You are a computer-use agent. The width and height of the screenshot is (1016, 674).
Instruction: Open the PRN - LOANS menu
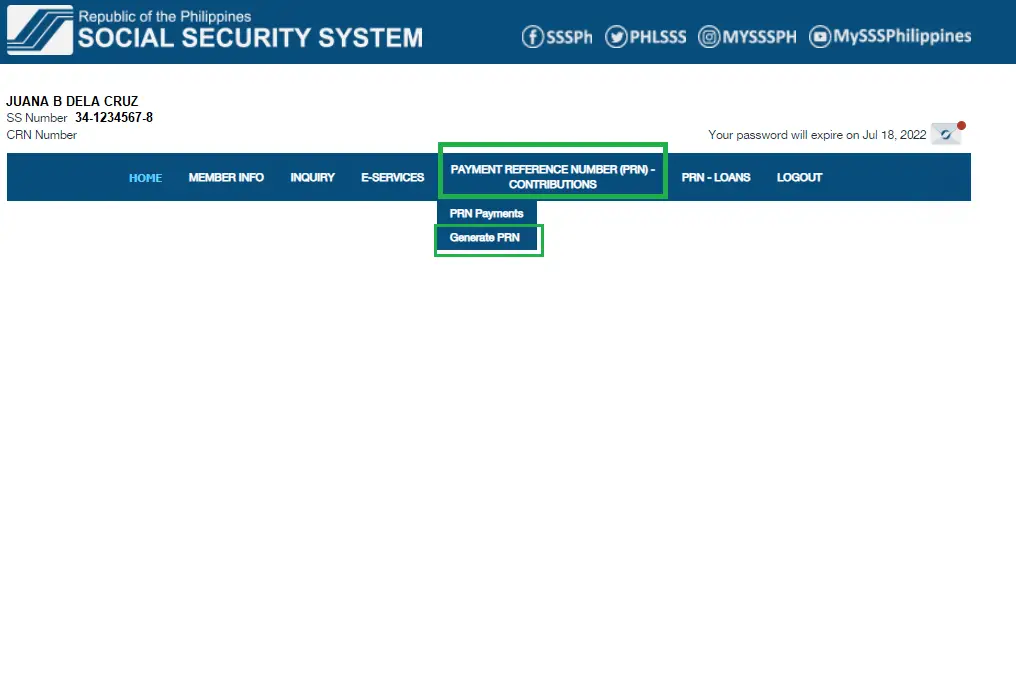click(715, 178)
